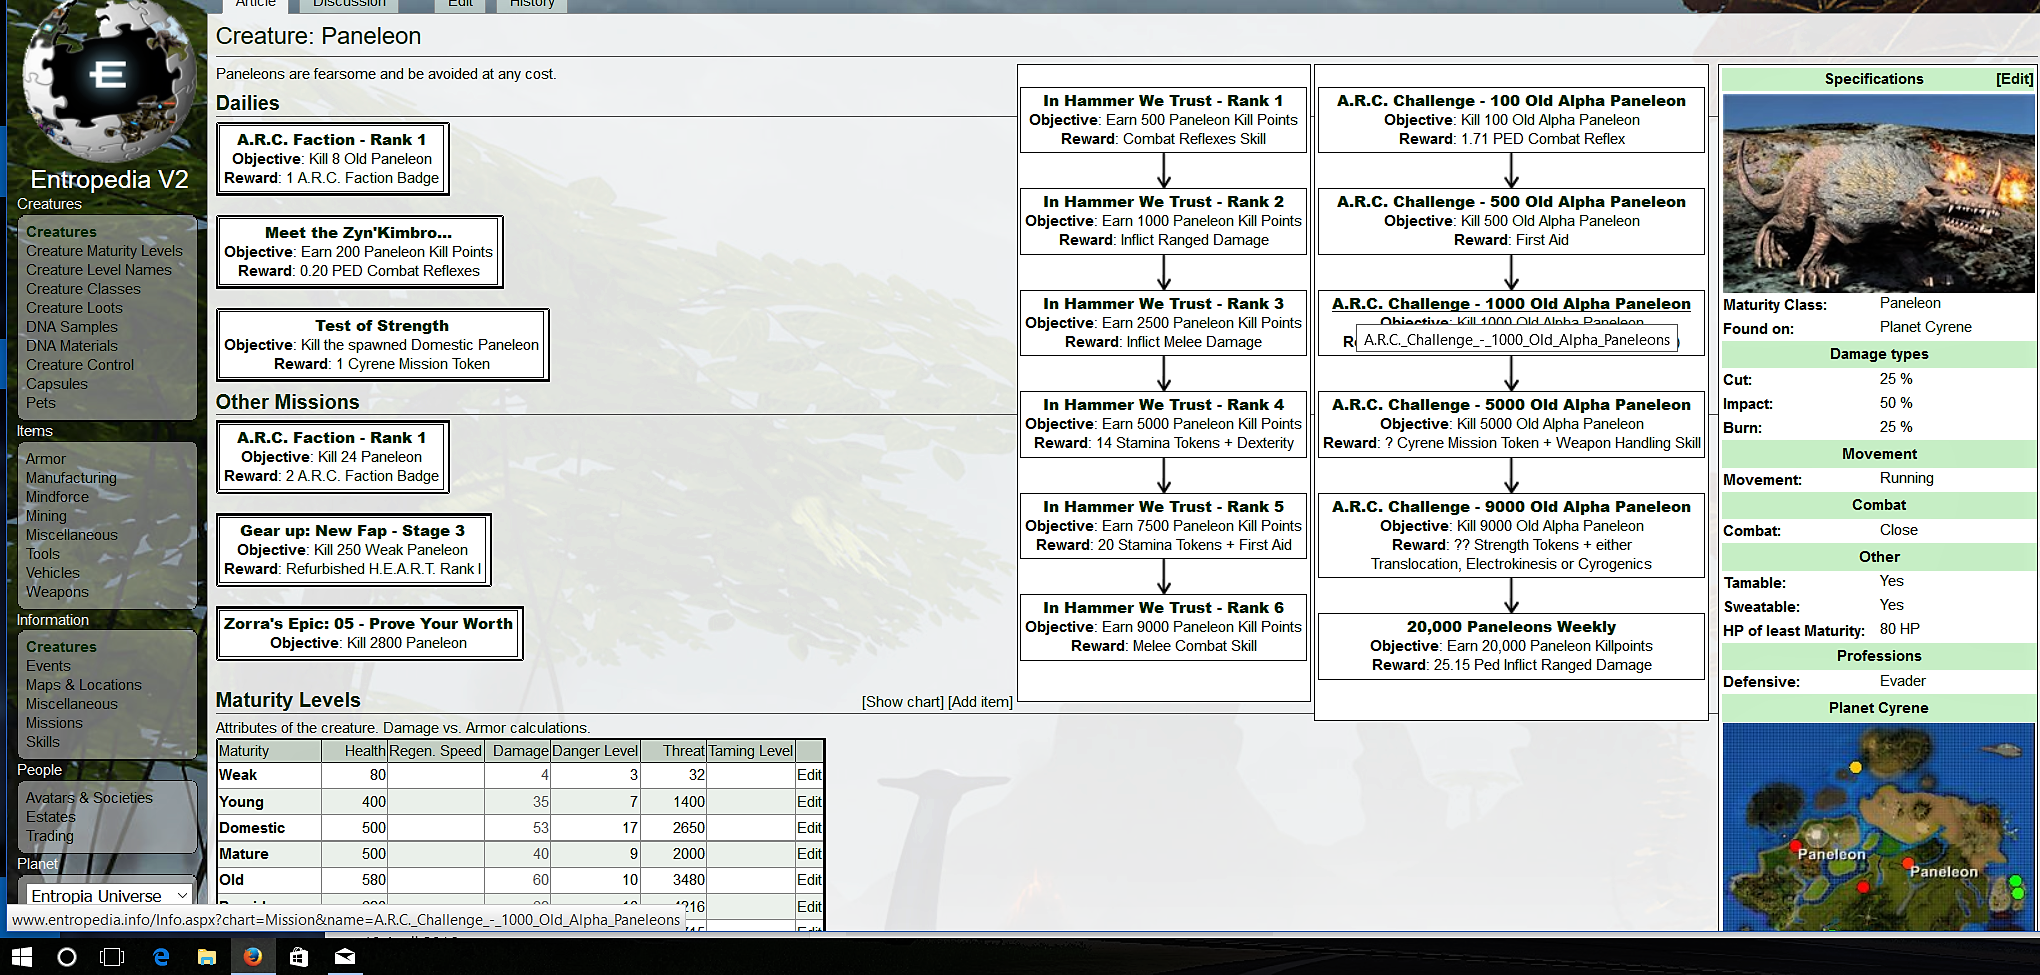Viewport: 2040px width, 975px height.
Task: Open Avatars & Societies link
Action: [x=89, y=798]
